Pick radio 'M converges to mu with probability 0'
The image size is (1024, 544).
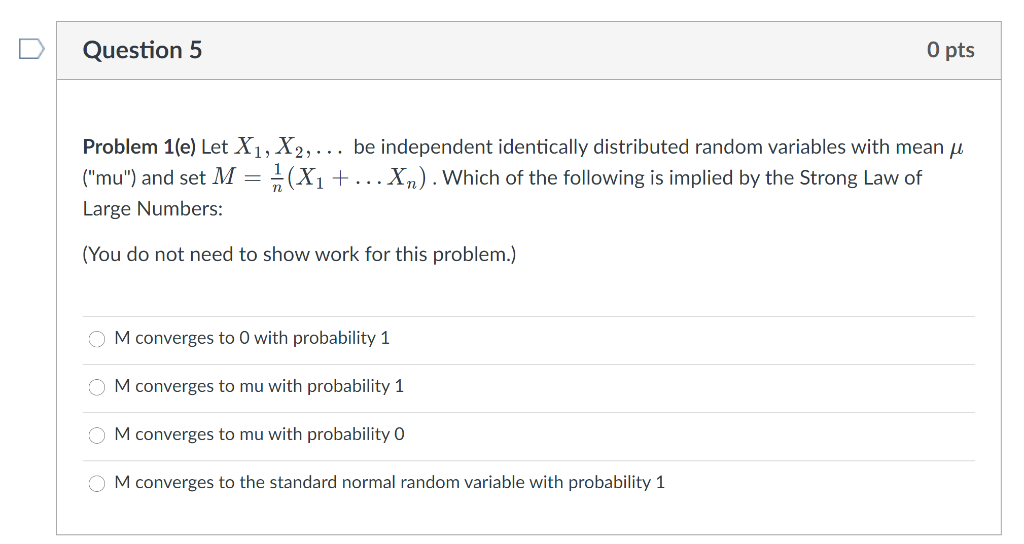[97, 436]
